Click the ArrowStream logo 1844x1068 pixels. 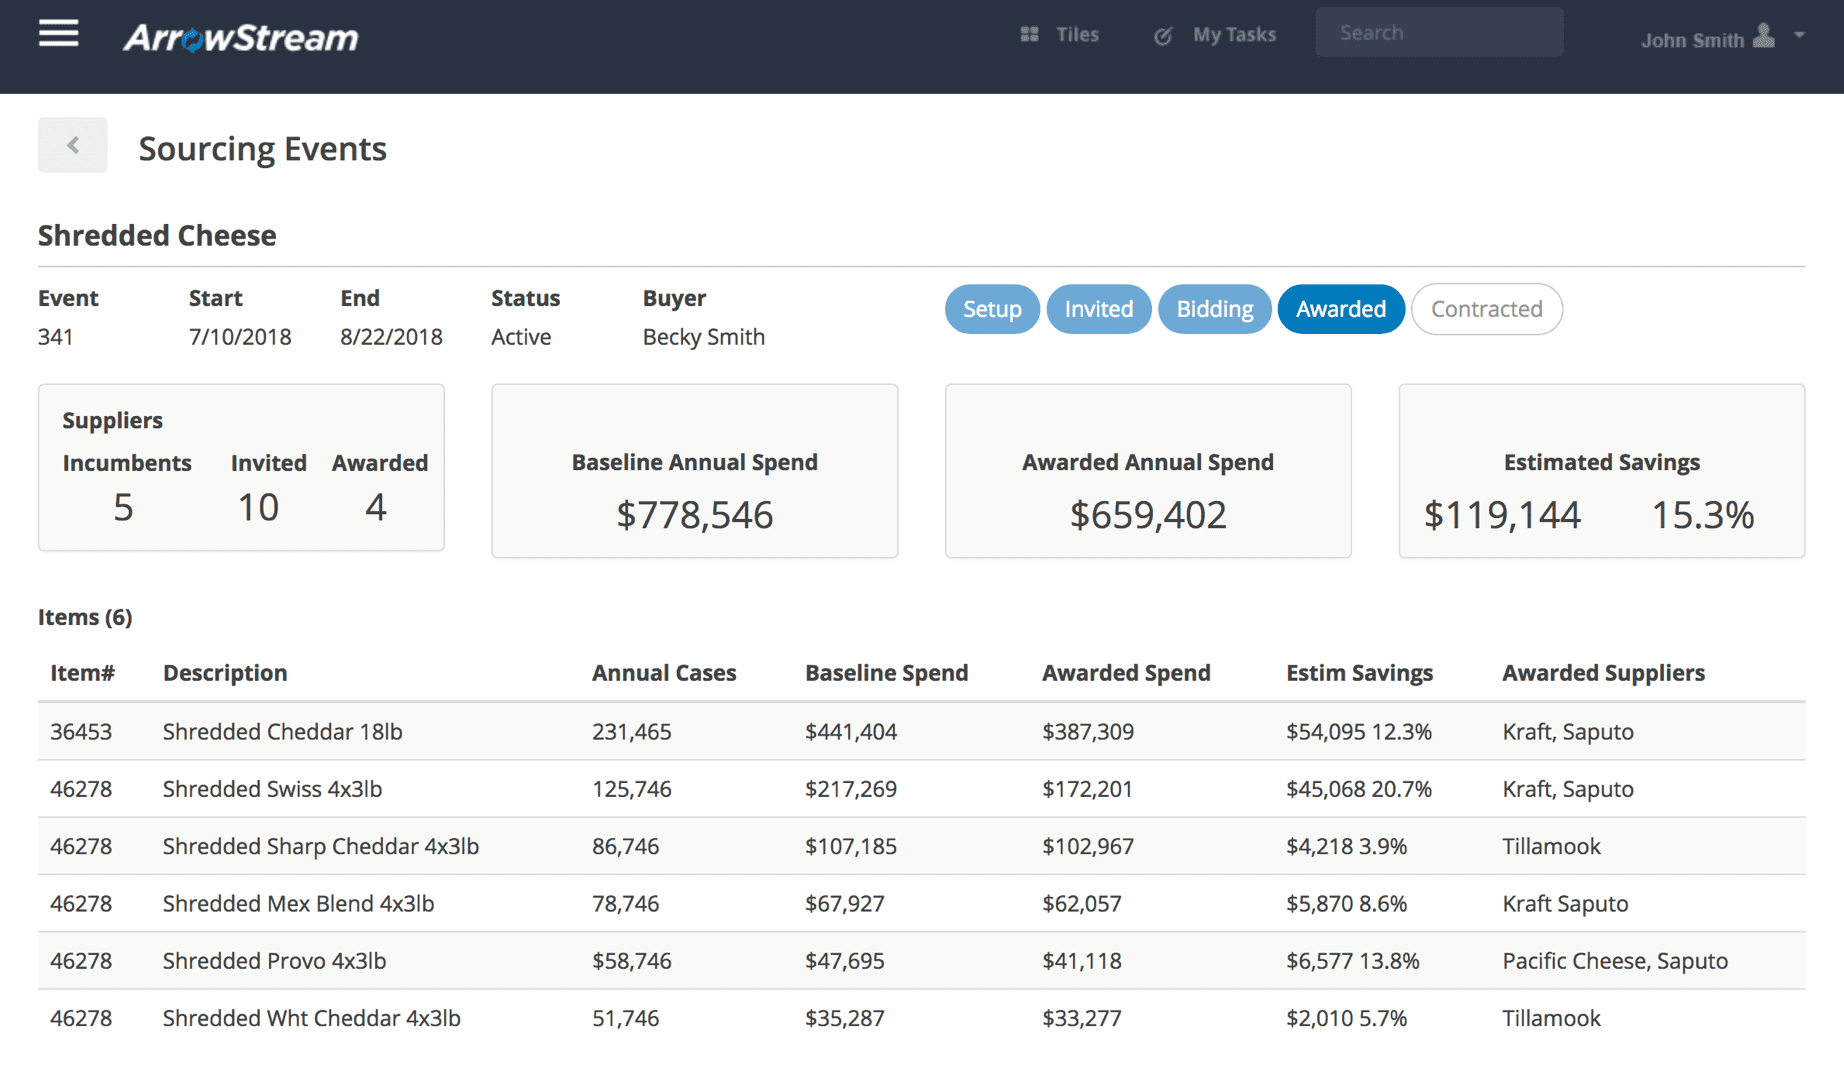(240, 38)
